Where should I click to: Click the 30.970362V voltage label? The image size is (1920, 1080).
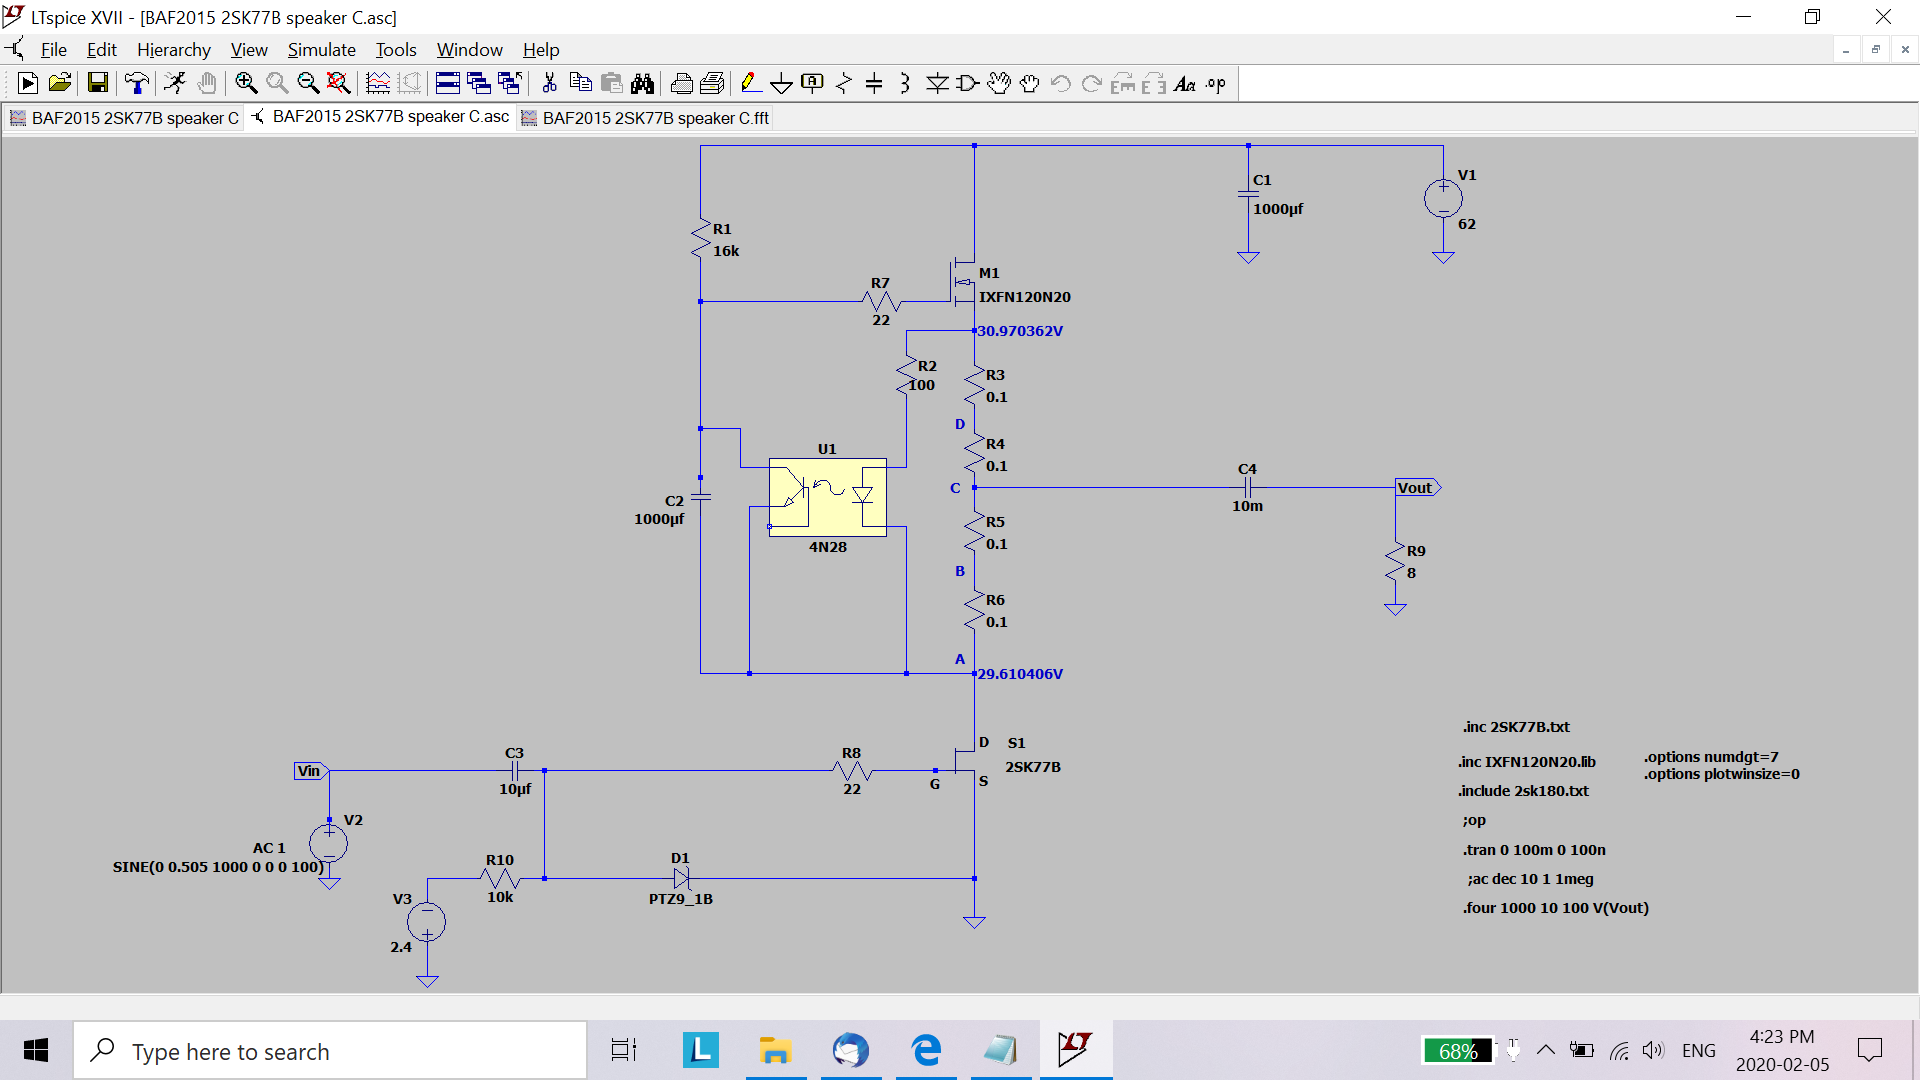[1020, 331]
